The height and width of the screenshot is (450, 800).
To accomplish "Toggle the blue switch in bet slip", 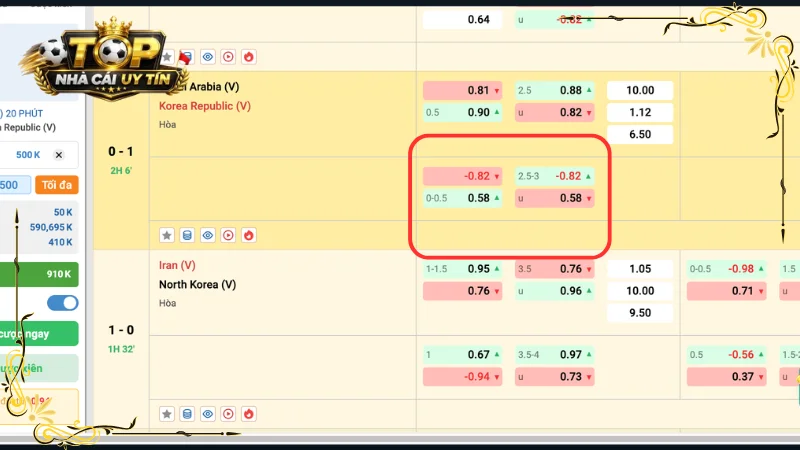I will pyautogui.click(x=63, y=303).
